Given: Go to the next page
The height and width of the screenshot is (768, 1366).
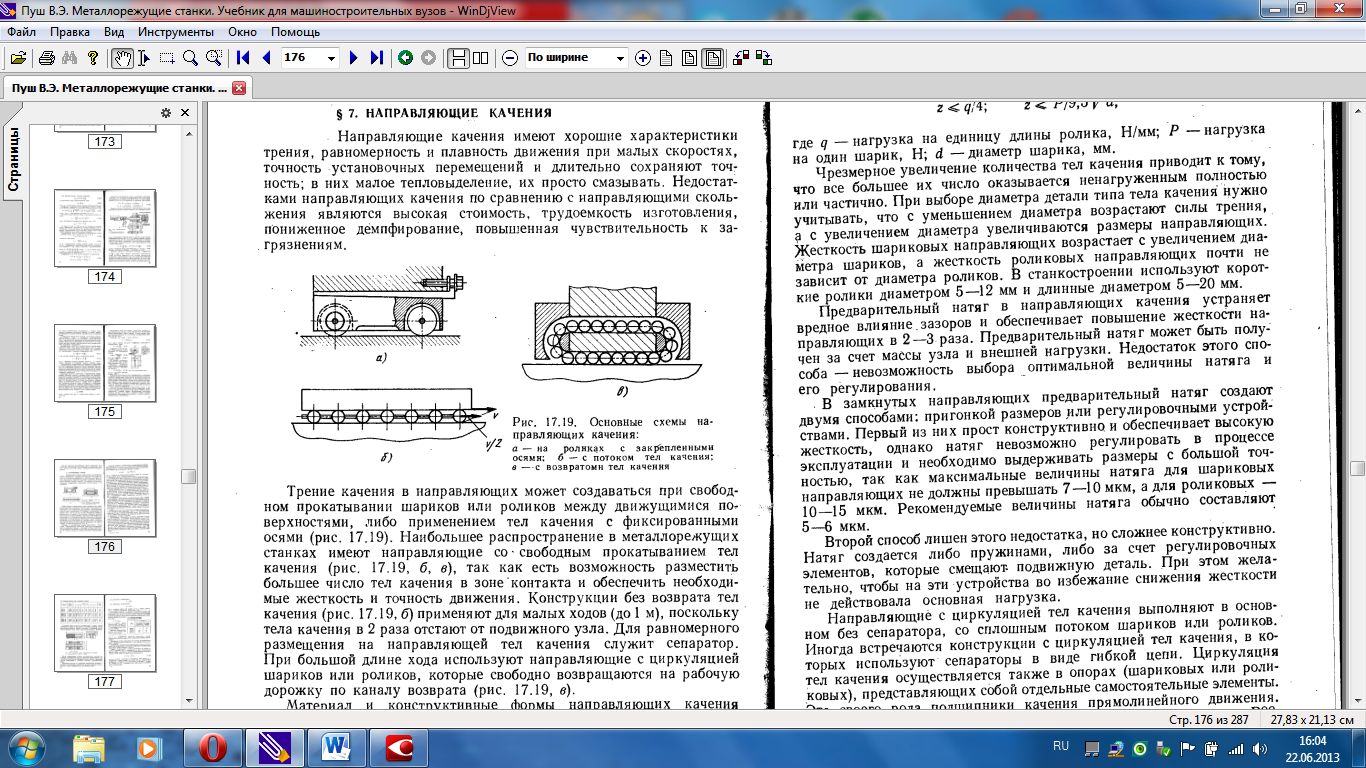Looking at the screenshot, I should point(353,58).
